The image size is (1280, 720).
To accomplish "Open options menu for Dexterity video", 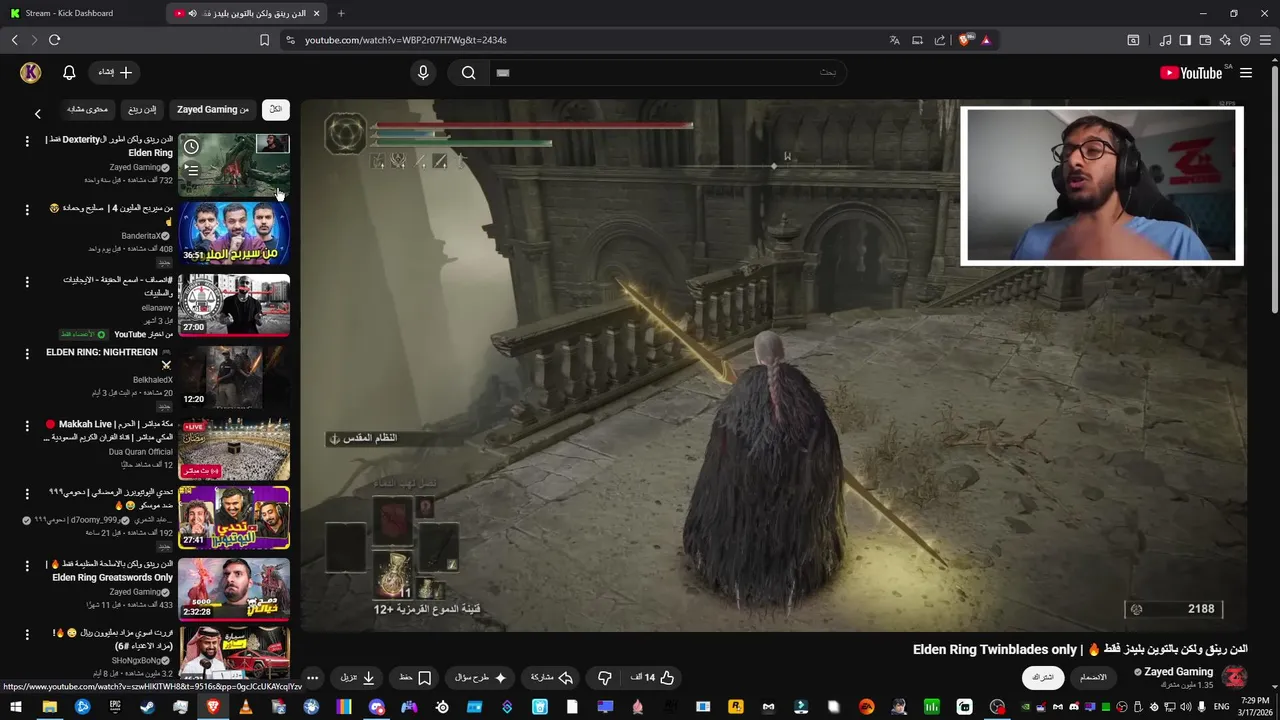I will 27,141.
